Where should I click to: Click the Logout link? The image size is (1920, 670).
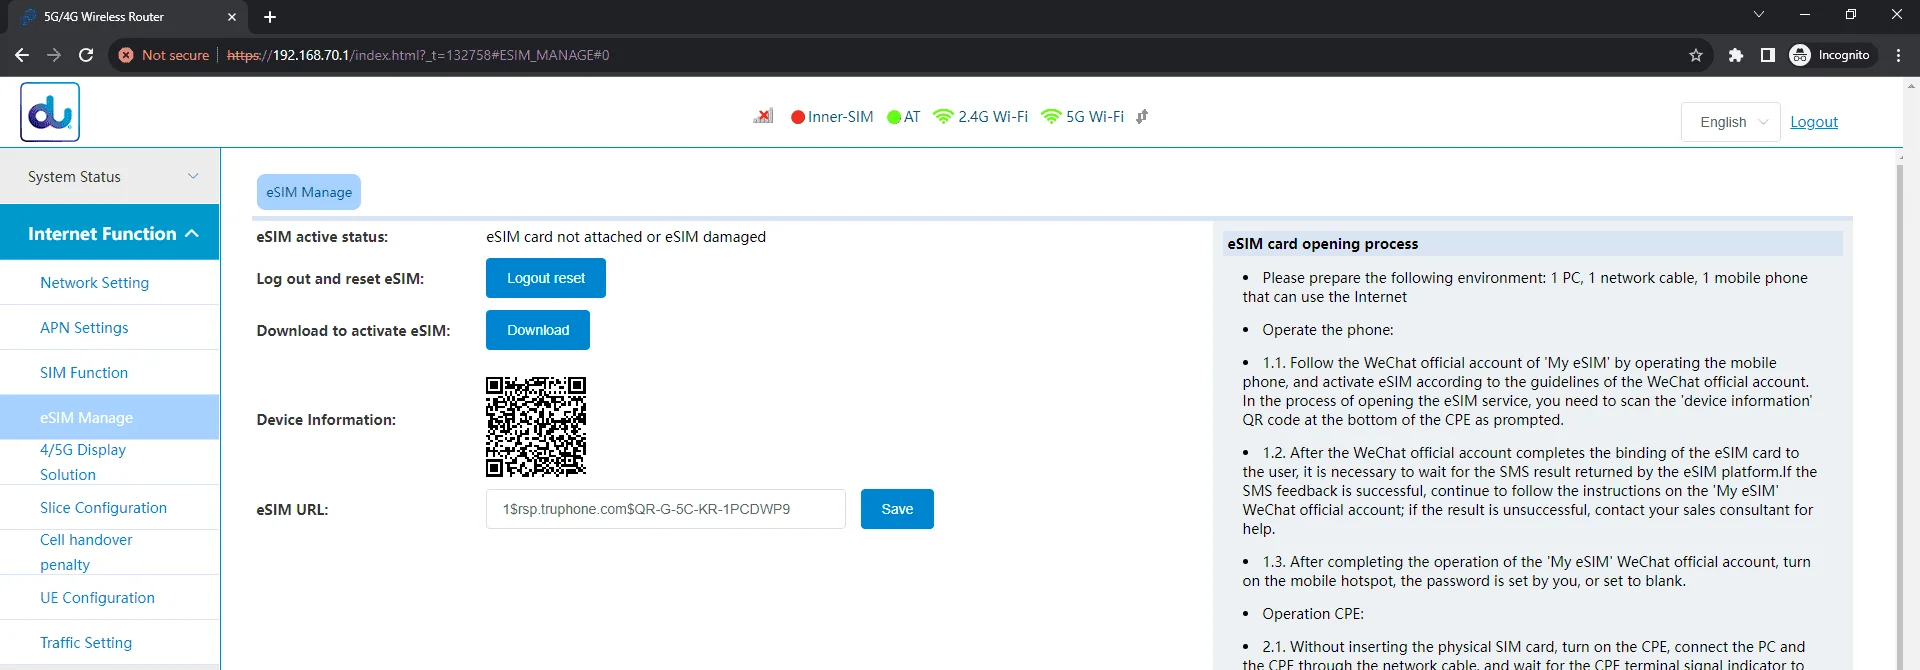1814,122
